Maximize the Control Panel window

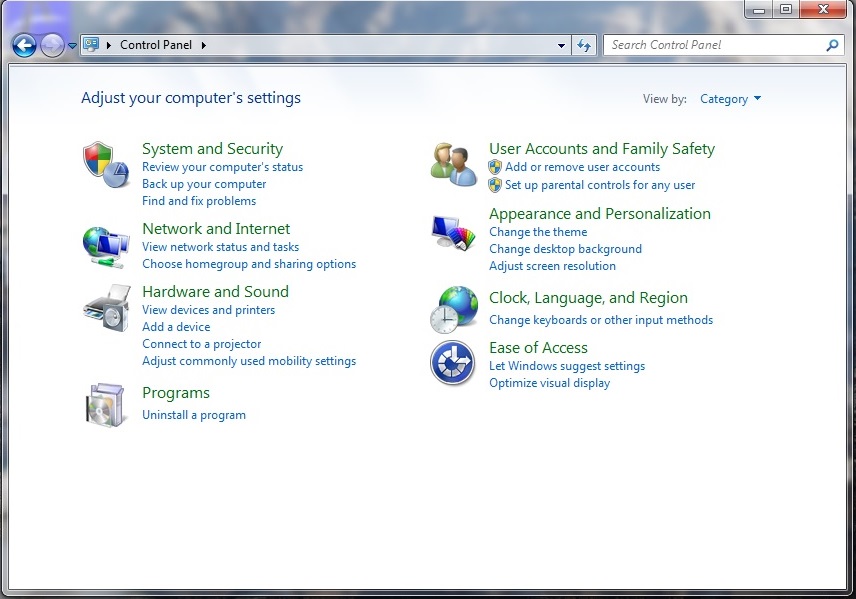786,9
